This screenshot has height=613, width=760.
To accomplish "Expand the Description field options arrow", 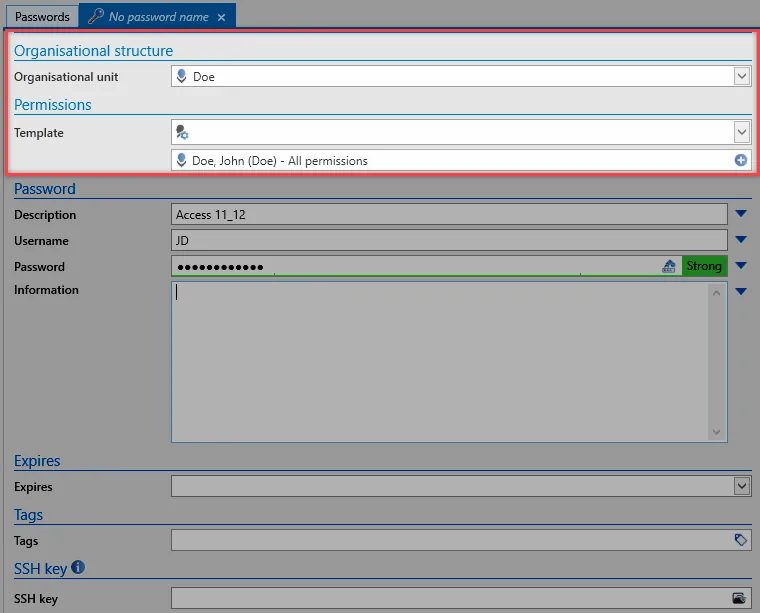I will point(741,213).
